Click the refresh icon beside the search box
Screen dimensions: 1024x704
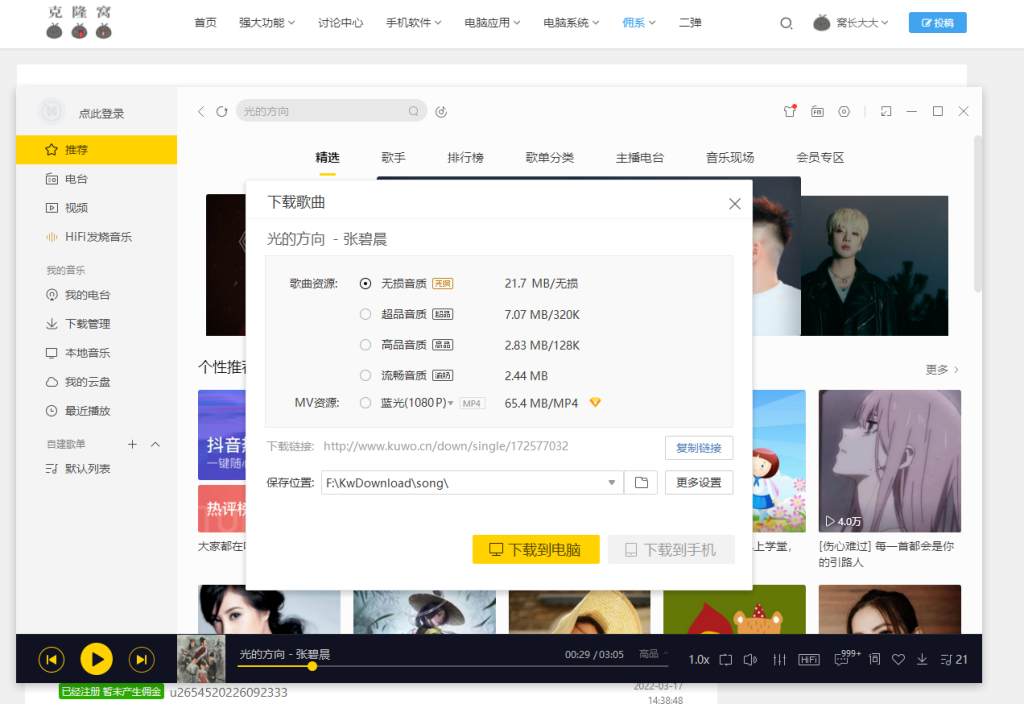222,112
